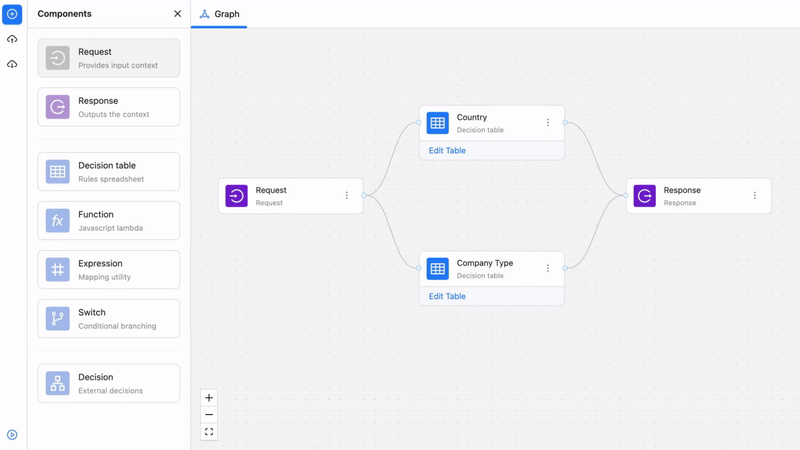This screenshot has width=800, height=450.
Task: Click the Decision external decisions icon
Action: click(58, 383)
